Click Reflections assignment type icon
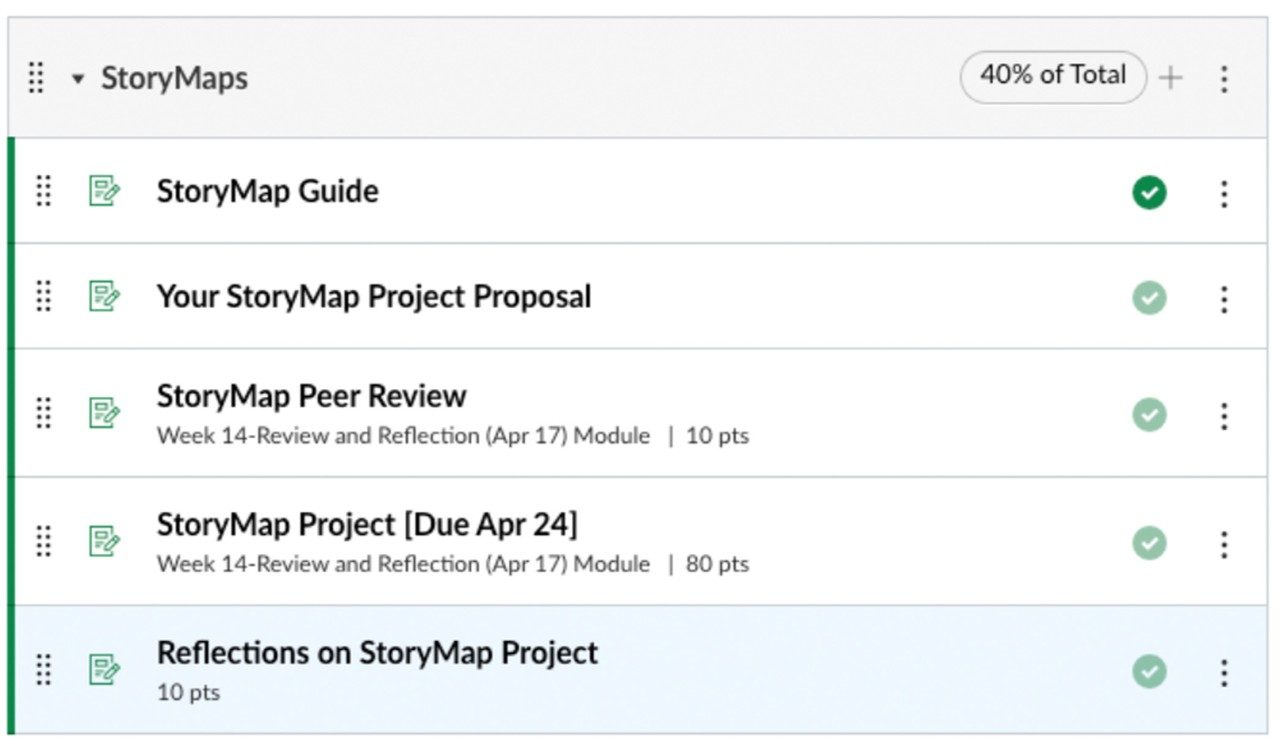 click(x=104, y=668)
